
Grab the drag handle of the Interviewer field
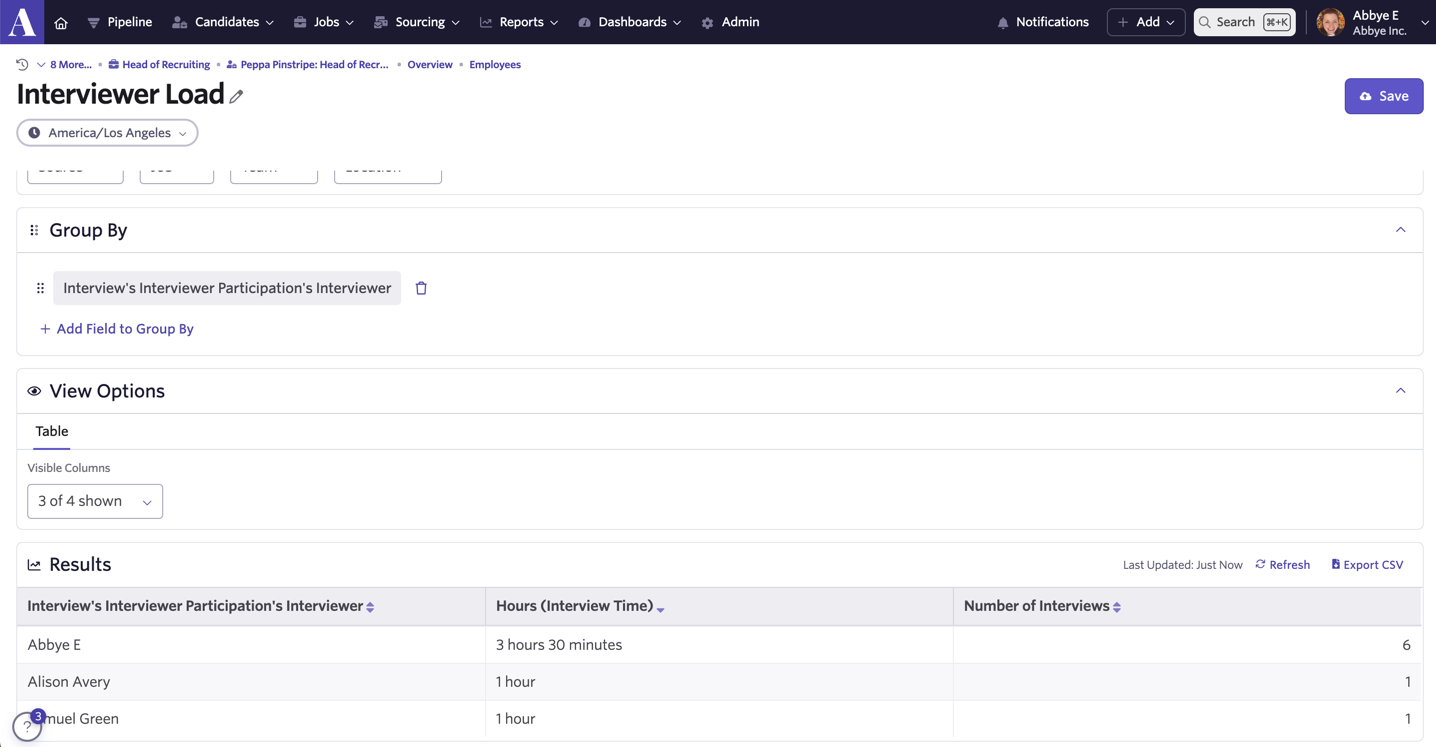tap(40, 288)
